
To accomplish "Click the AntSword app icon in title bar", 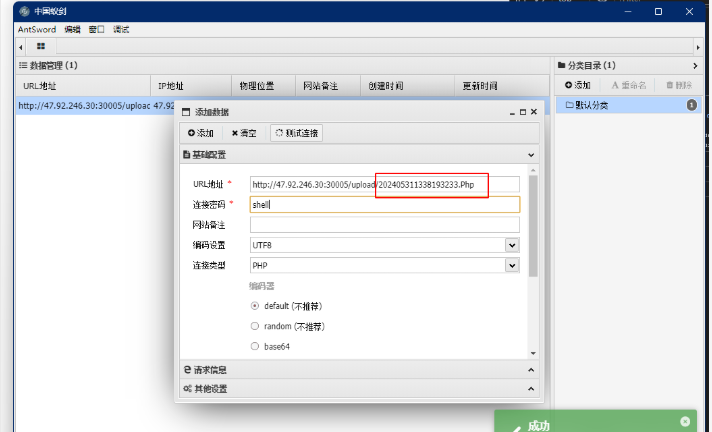I will coord(25,11).
